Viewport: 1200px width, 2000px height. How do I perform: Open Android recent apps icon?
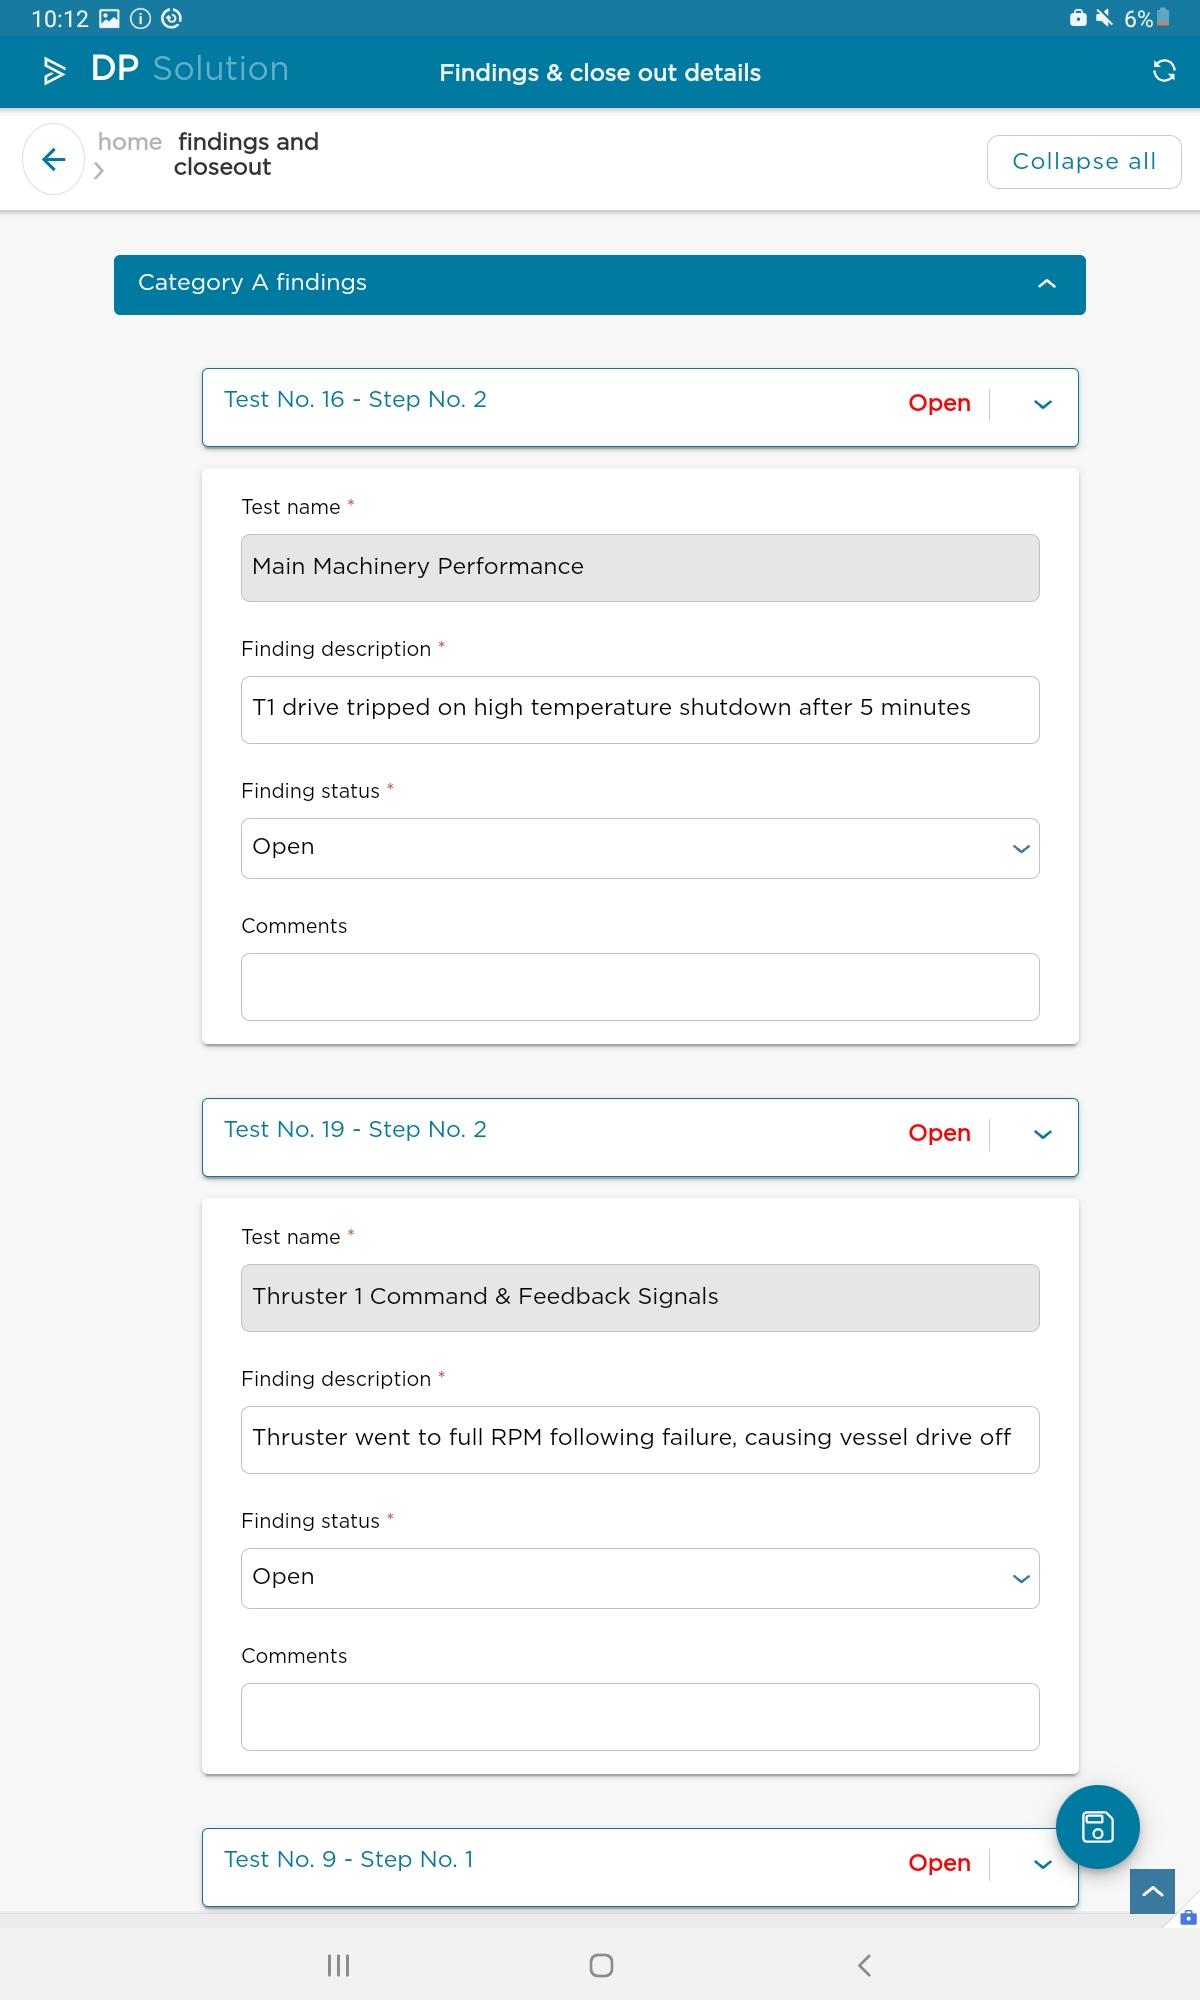click(339, 1965)
